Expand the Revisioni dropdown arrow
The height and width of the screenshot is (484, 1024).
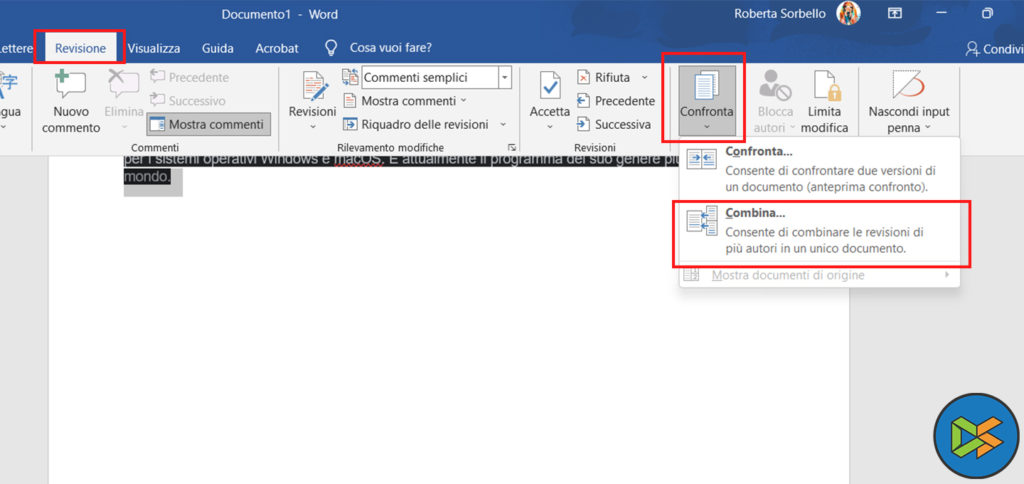tap(312, 127)
